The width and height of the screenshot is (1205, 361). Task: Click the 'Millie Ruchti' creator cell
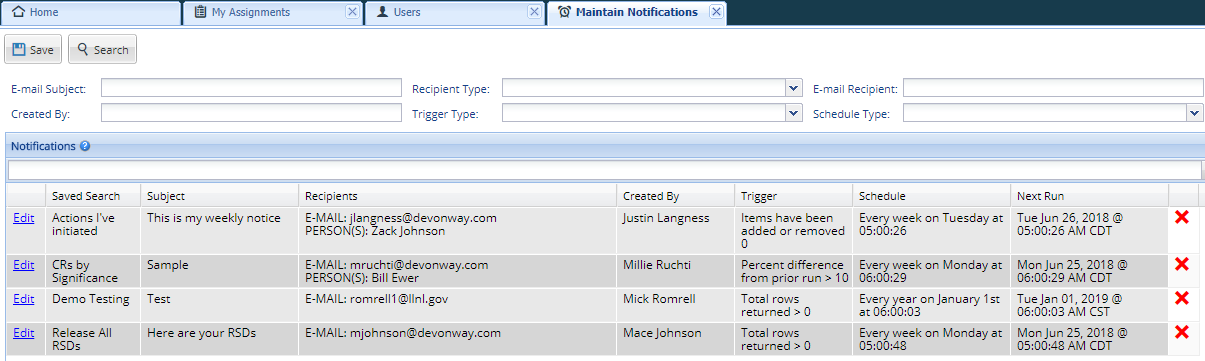tap(675, 271)
